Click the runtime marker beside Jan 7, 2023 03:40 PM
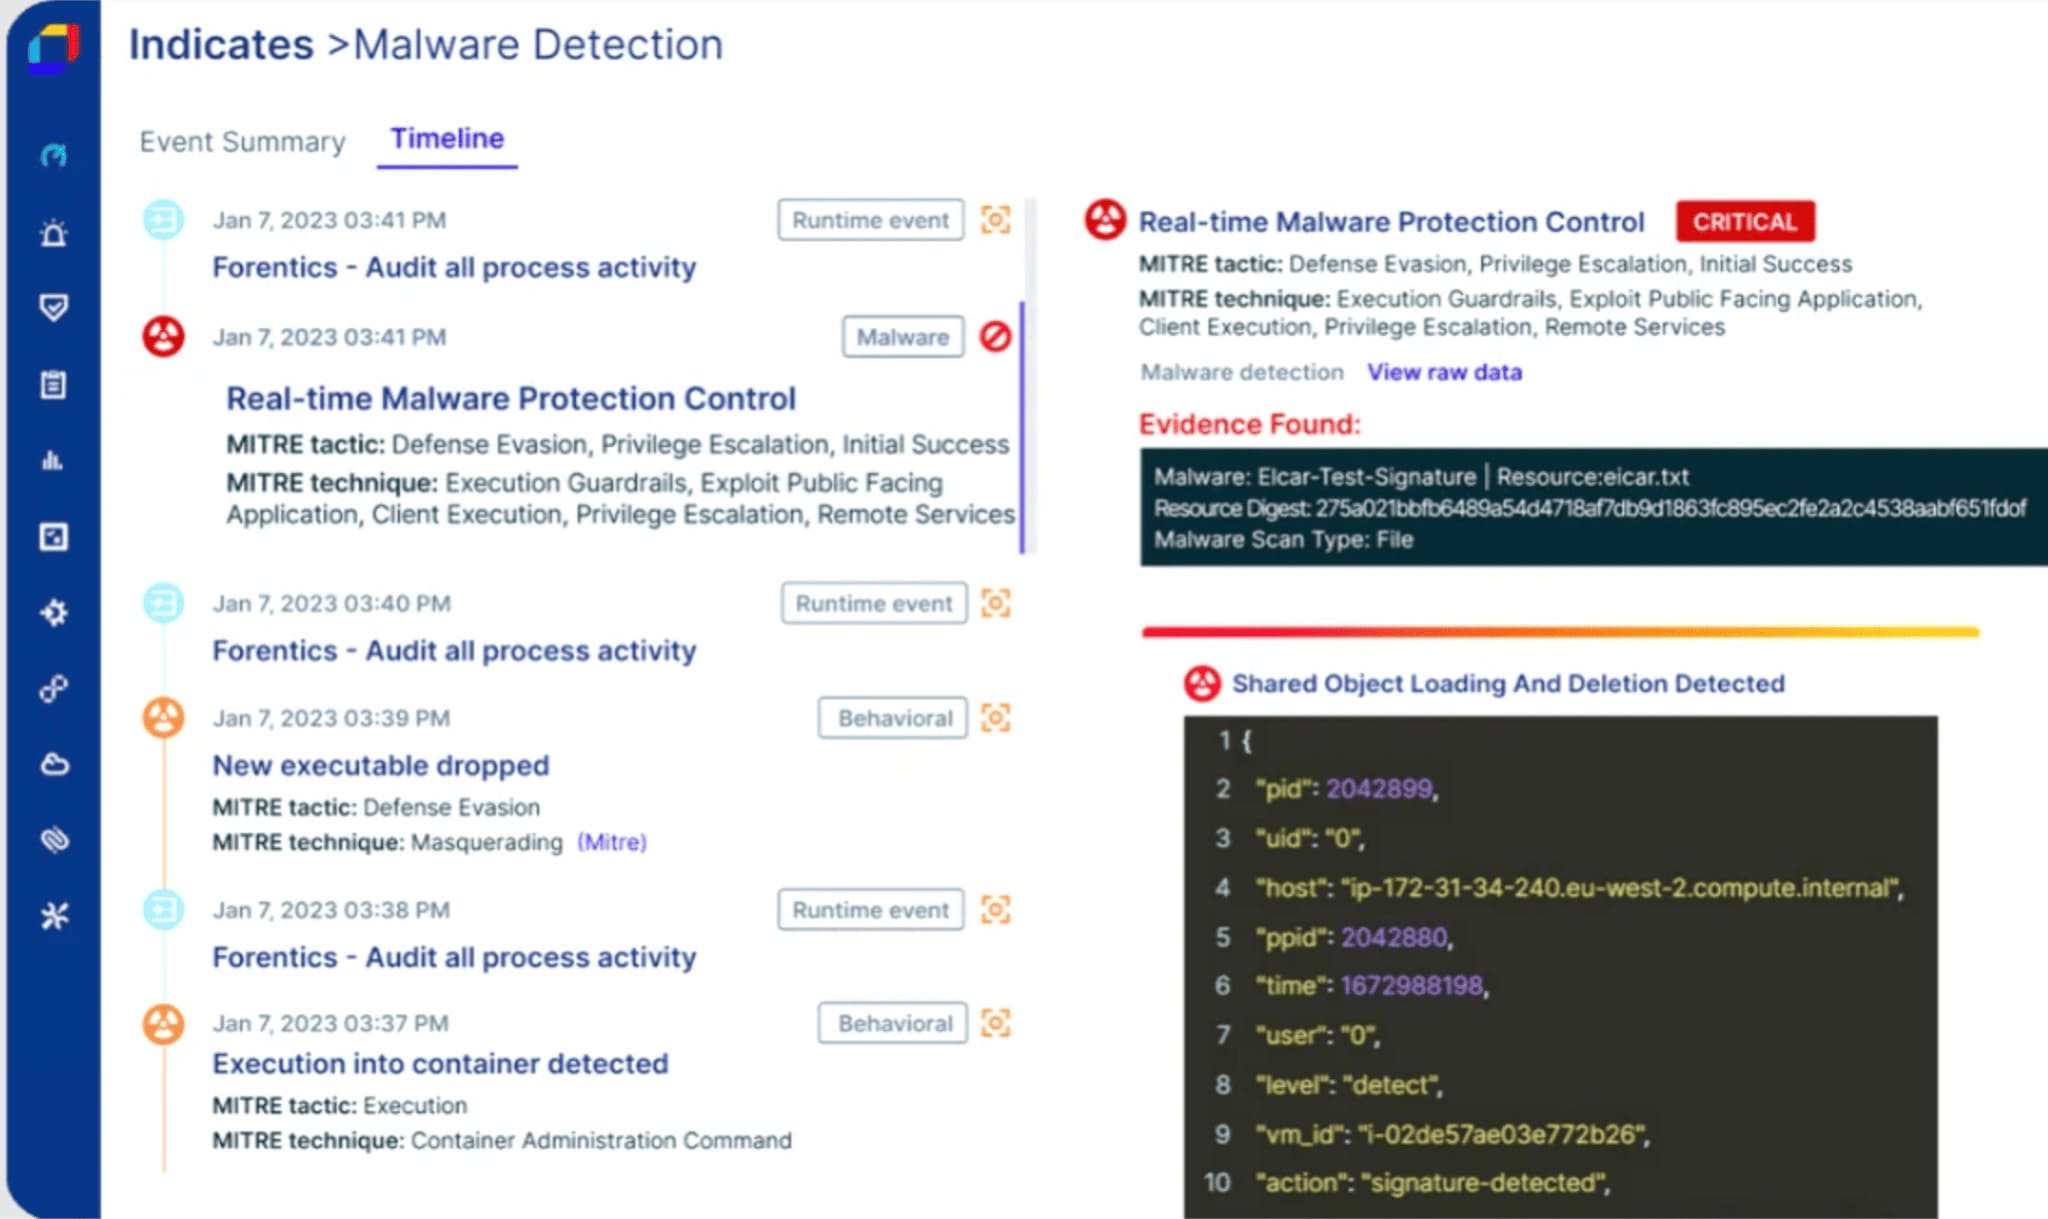 pos(163,603)
